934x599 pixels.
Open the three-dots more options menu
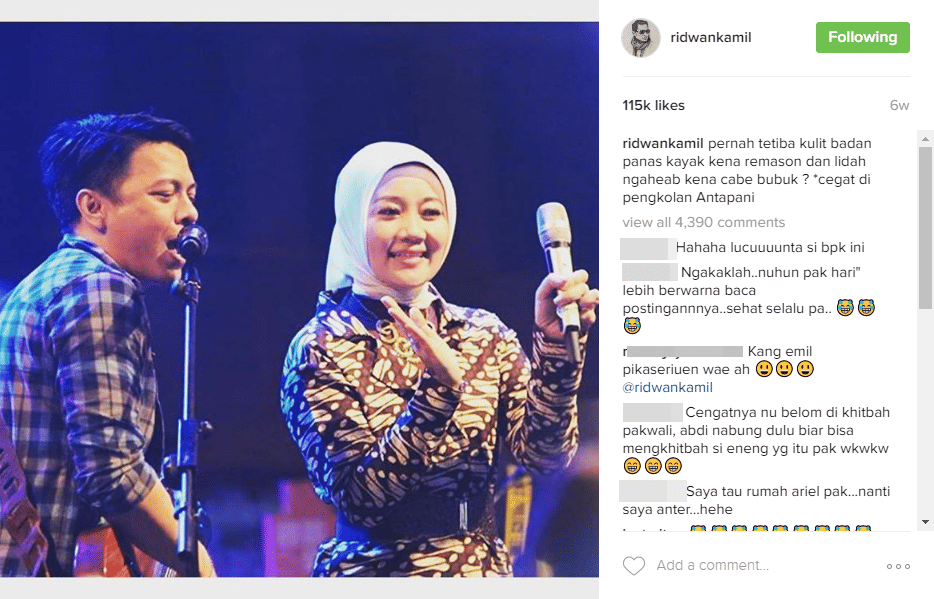(x=898, y=566)
